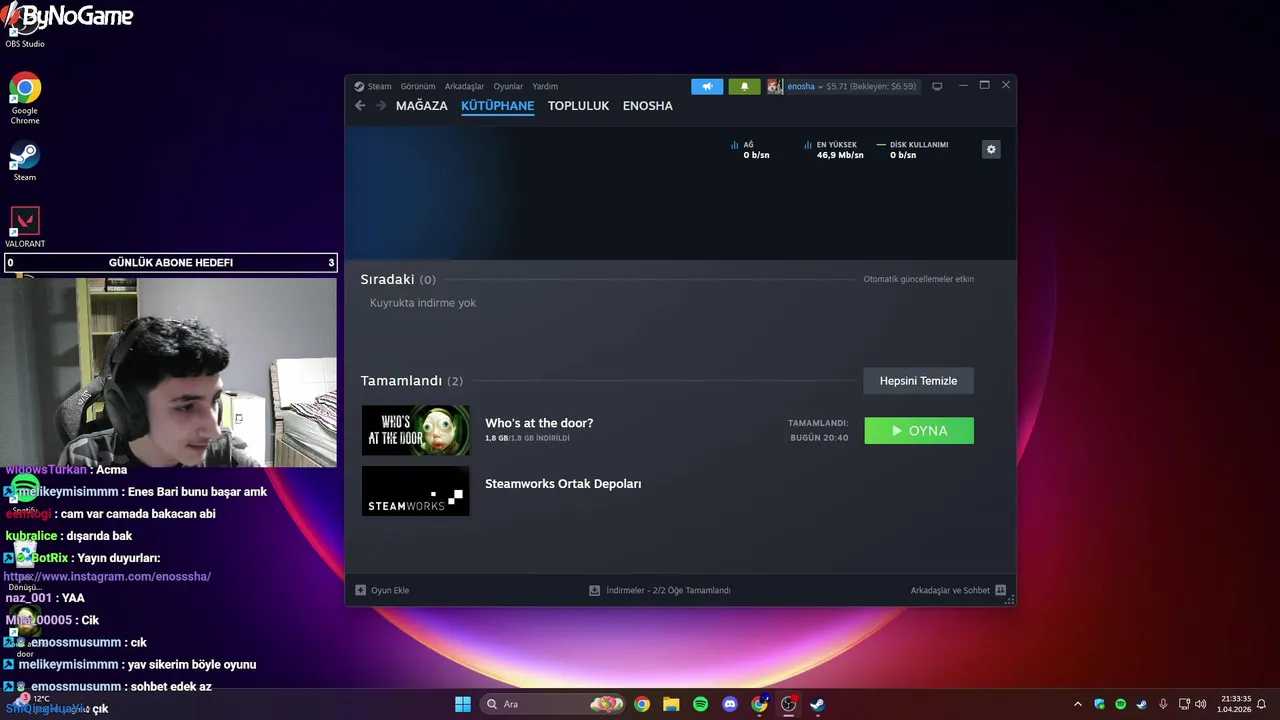Click the back navigation arrow in Steam
Screen dimensions: 1280x720
pos(360,106)
